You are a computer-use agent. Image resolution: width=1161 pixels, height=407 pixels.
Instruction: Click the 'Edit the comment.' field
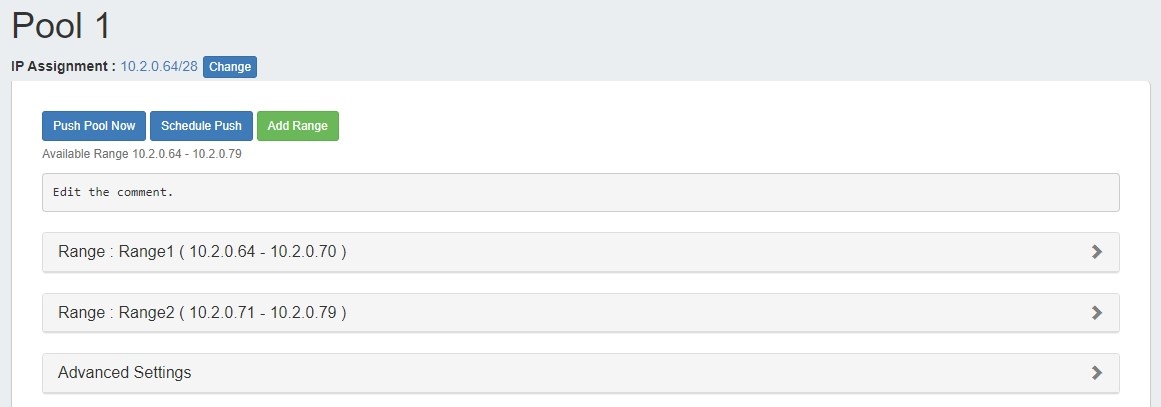pos(580,192)
